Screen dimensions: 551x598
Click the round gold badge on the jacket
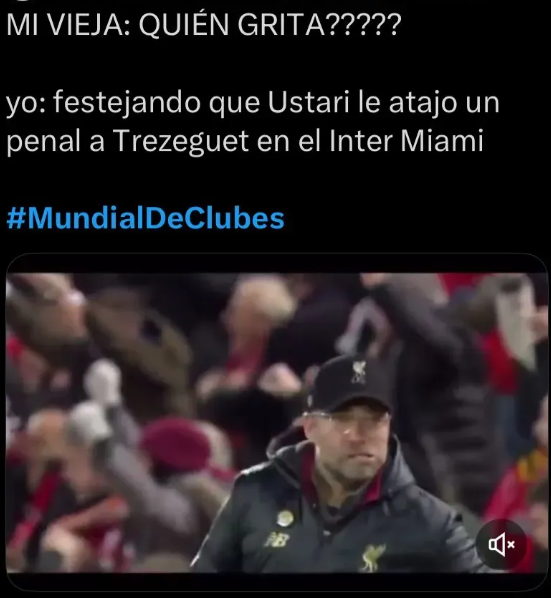tap(285, 518)
